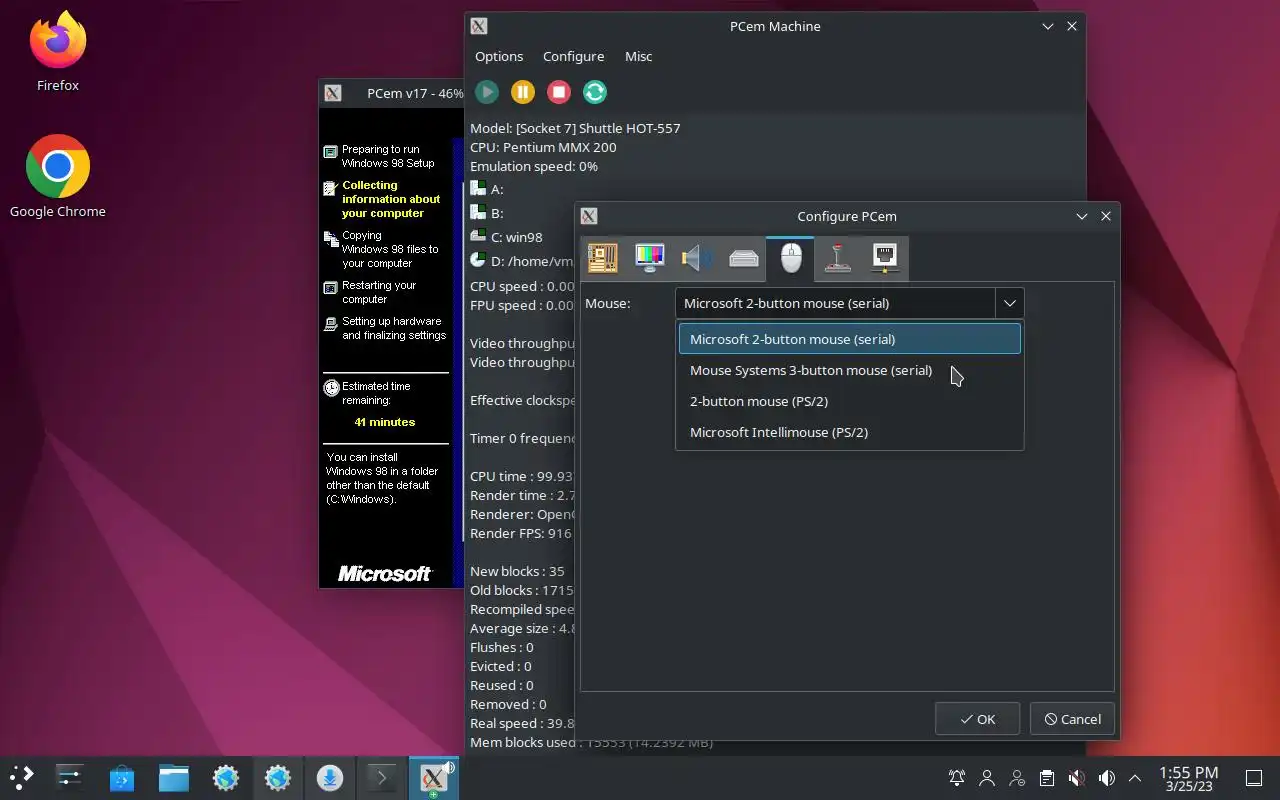Click the show desktop button in taskbar
Screen dimensions: 1280x800
1253,777
